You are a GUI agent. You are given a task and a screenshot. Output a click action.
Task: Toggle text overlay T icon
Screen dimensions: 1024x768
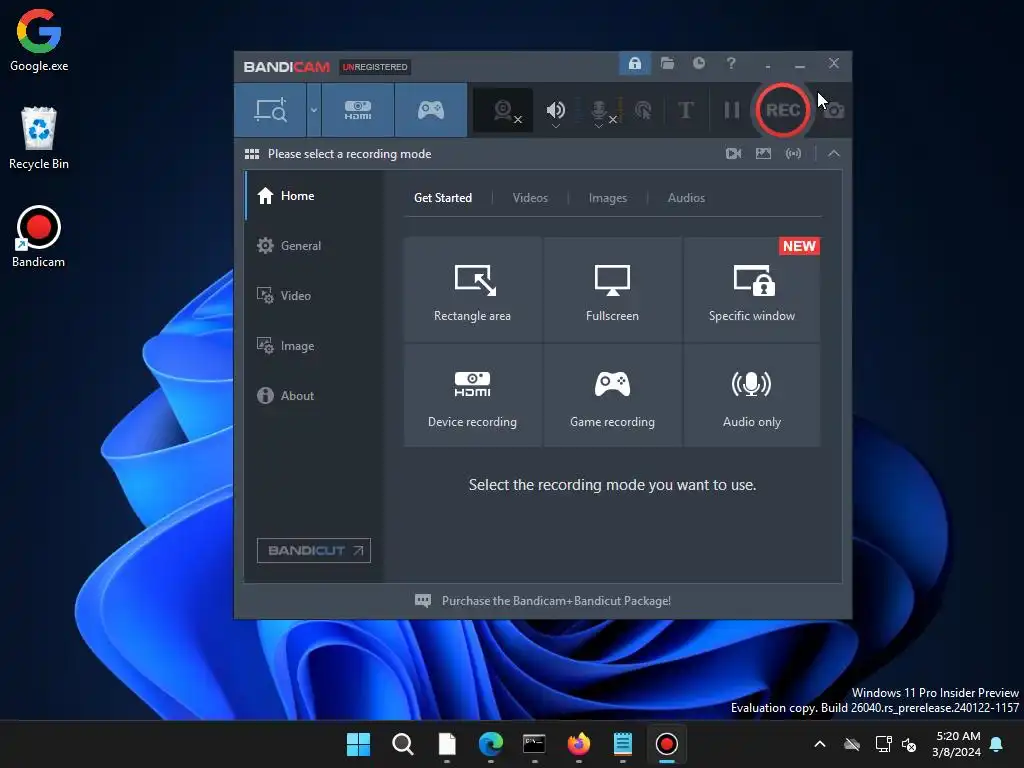point(685,110)
